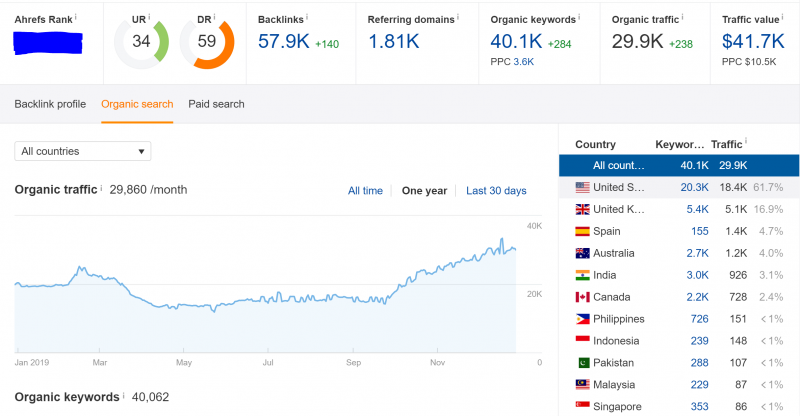Click the Country column header
Viewport: 800px width, 416px height.
tap(595, 144)
